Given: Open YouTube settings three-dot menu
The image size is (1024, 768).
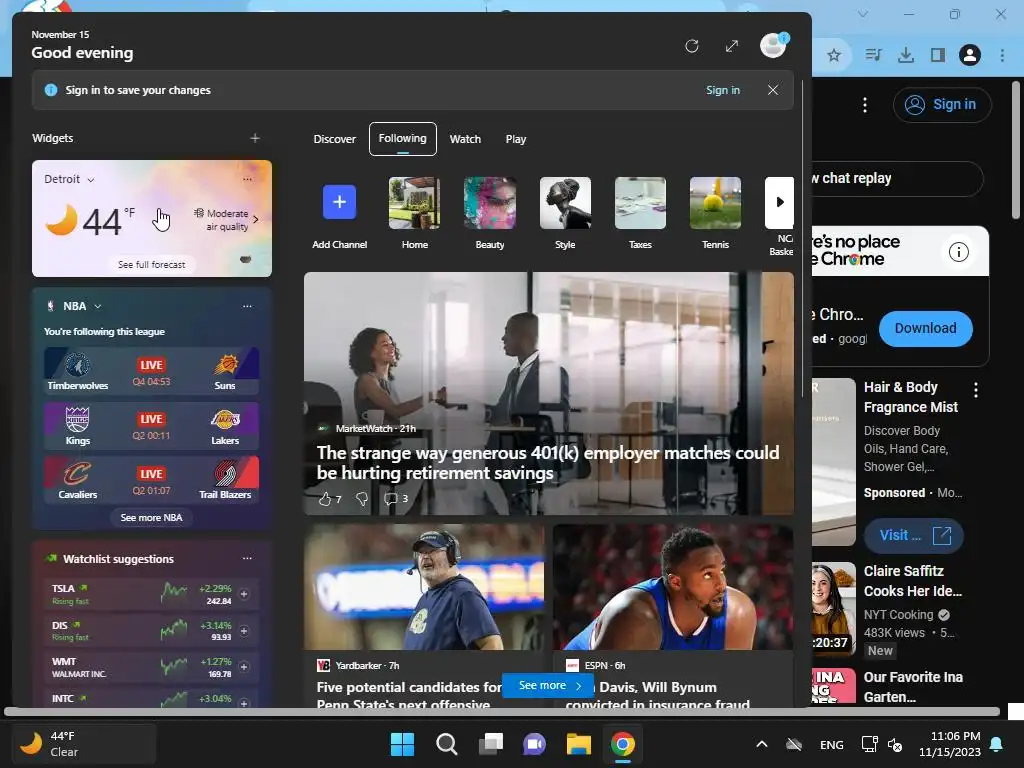Looking at the screenshot, I should tap(865, 104).
